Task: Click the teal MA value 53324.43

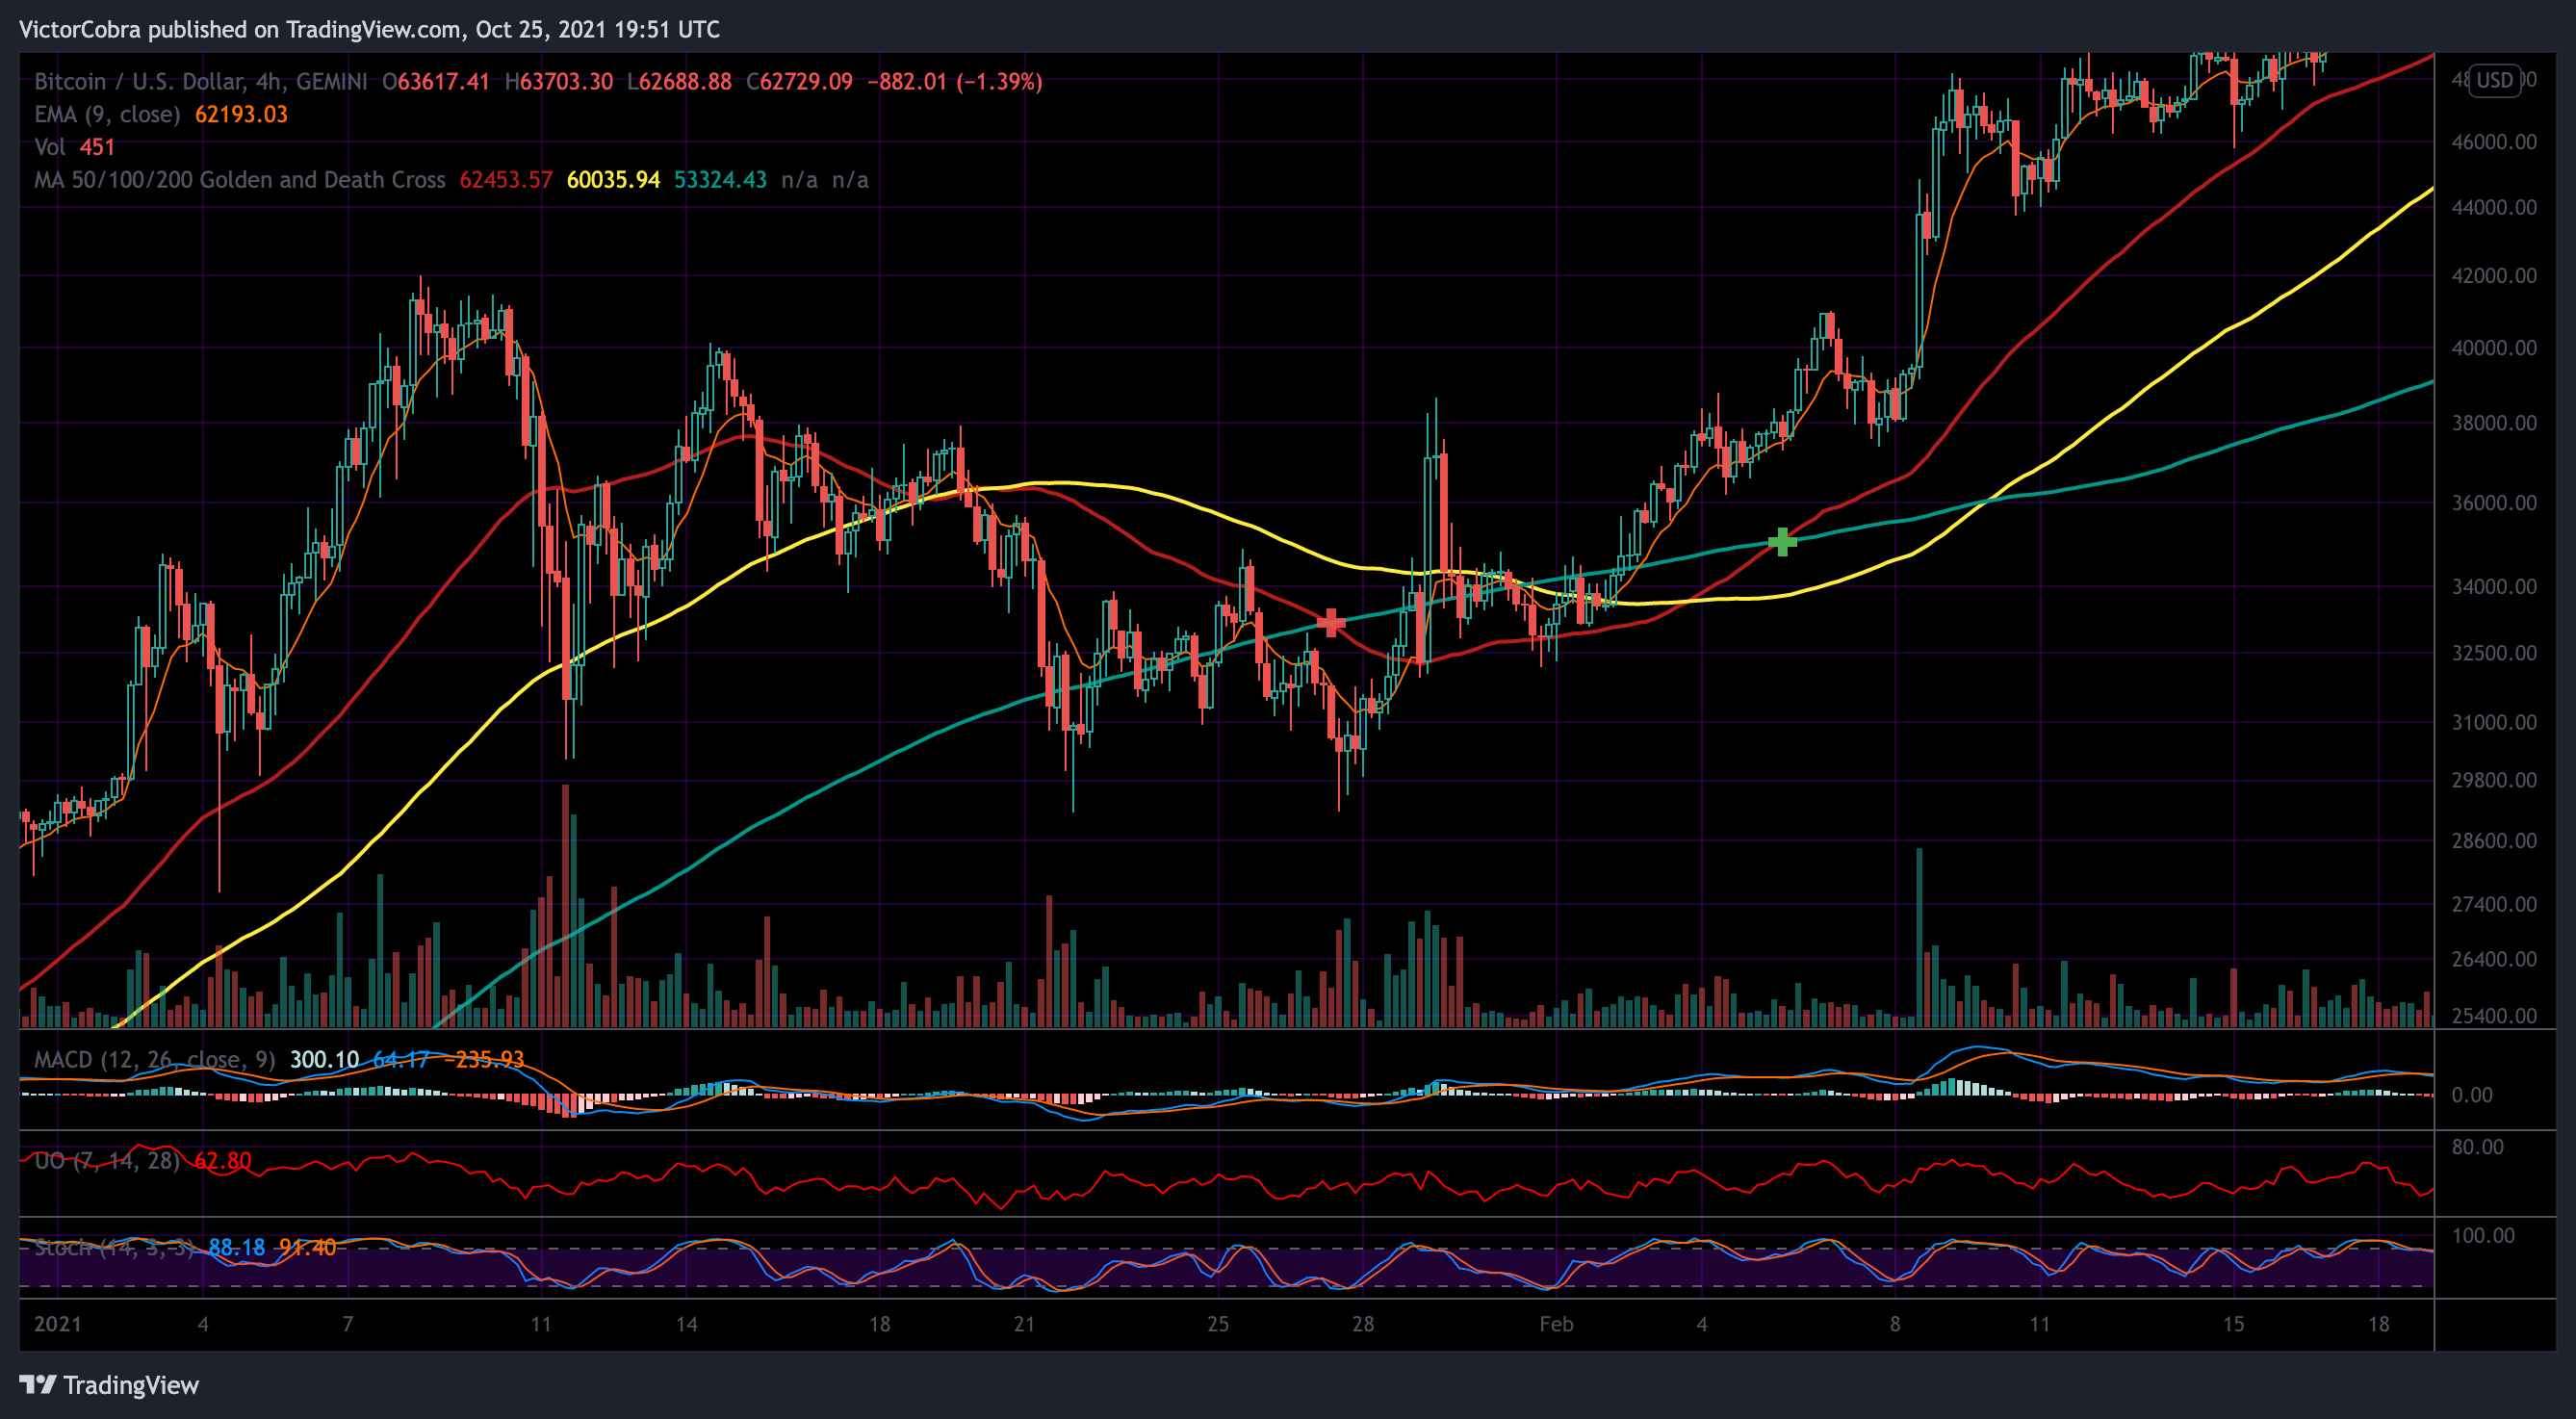Action: (720, 180)
